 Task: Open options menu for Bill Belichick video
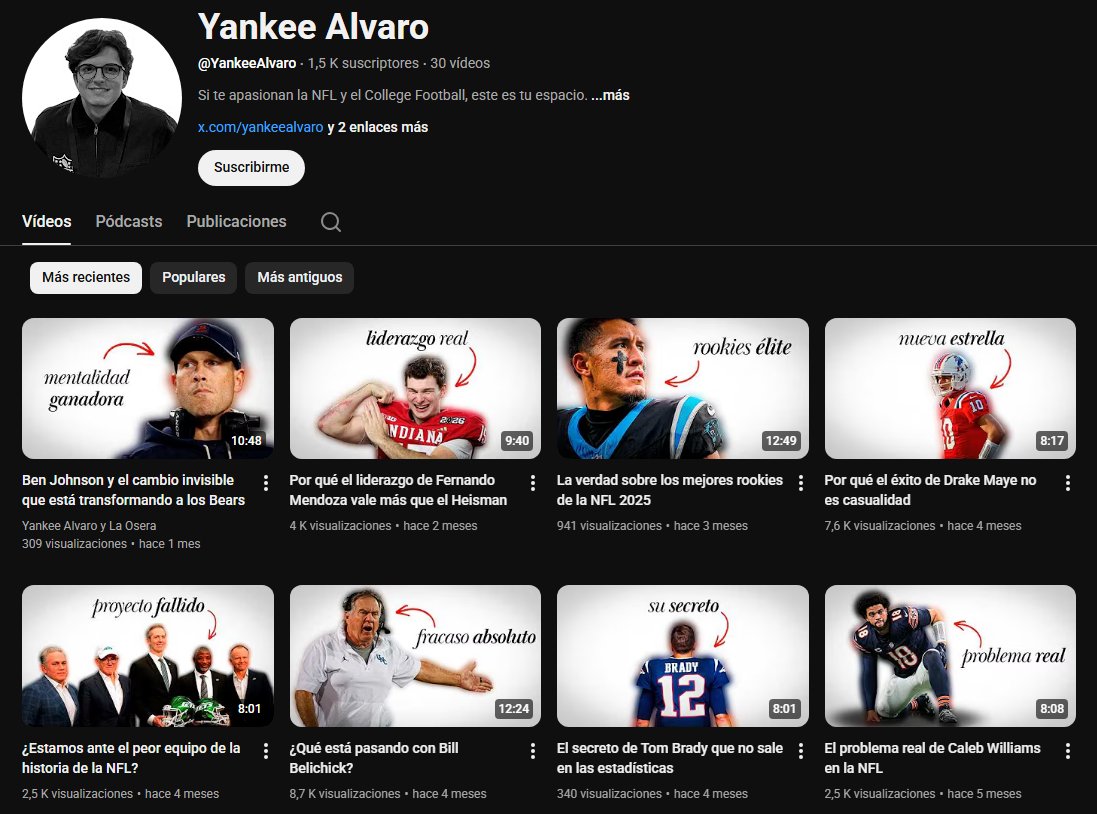click(533, 751)
